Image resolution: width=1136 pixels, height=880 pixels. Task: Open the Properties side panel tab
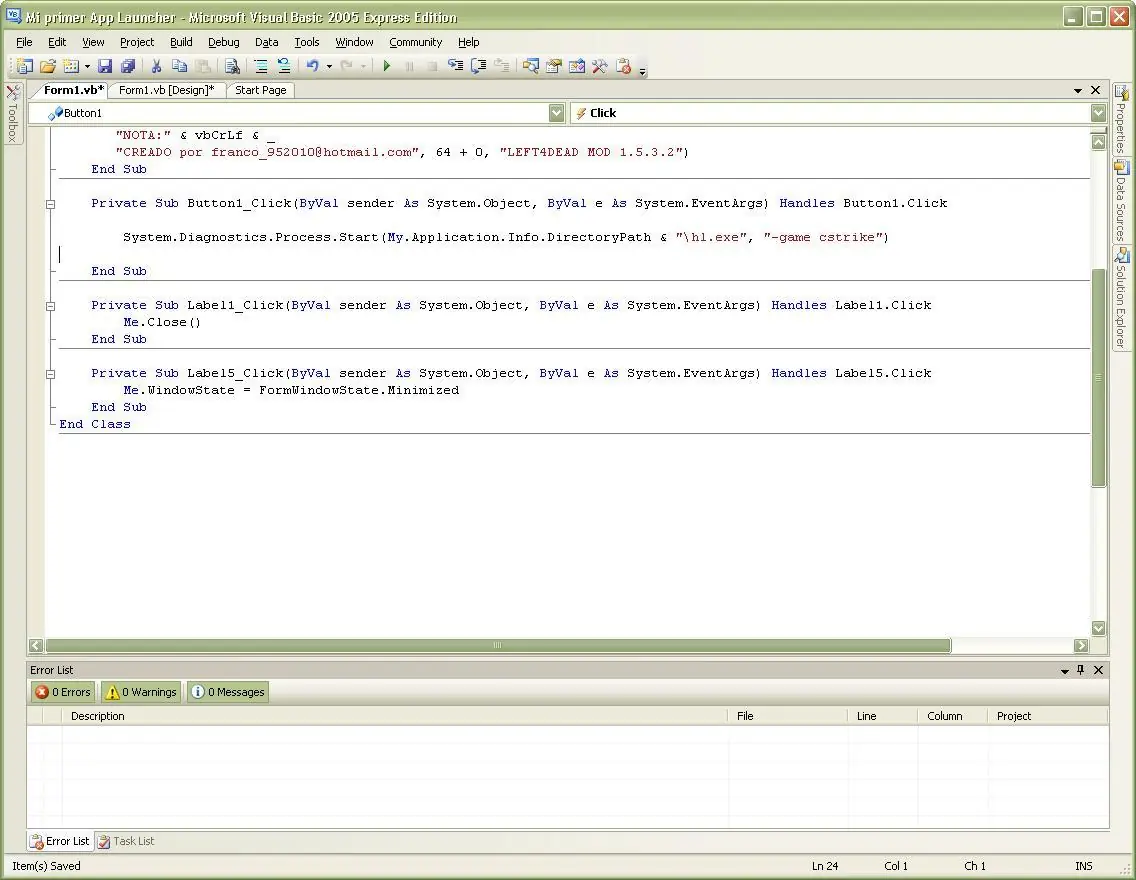(1121, 119)
